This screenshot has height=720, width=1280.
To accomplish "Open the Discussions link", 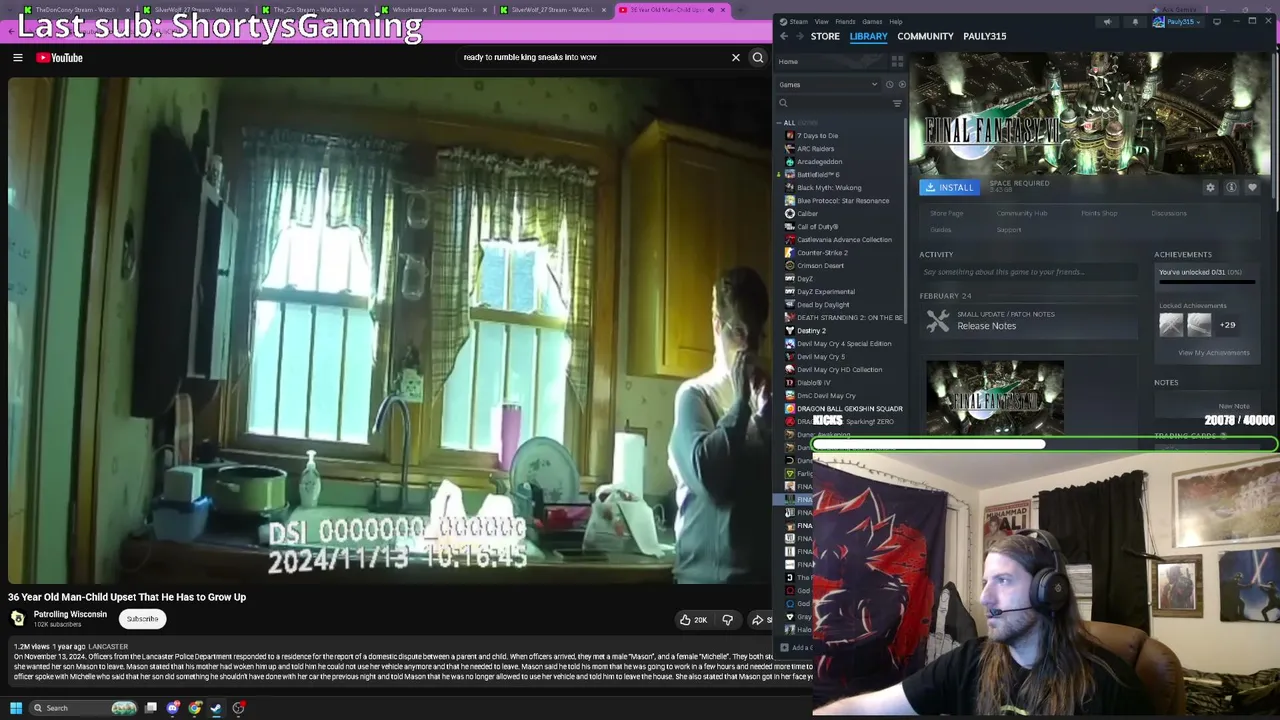I will [x=1168, y=213].
